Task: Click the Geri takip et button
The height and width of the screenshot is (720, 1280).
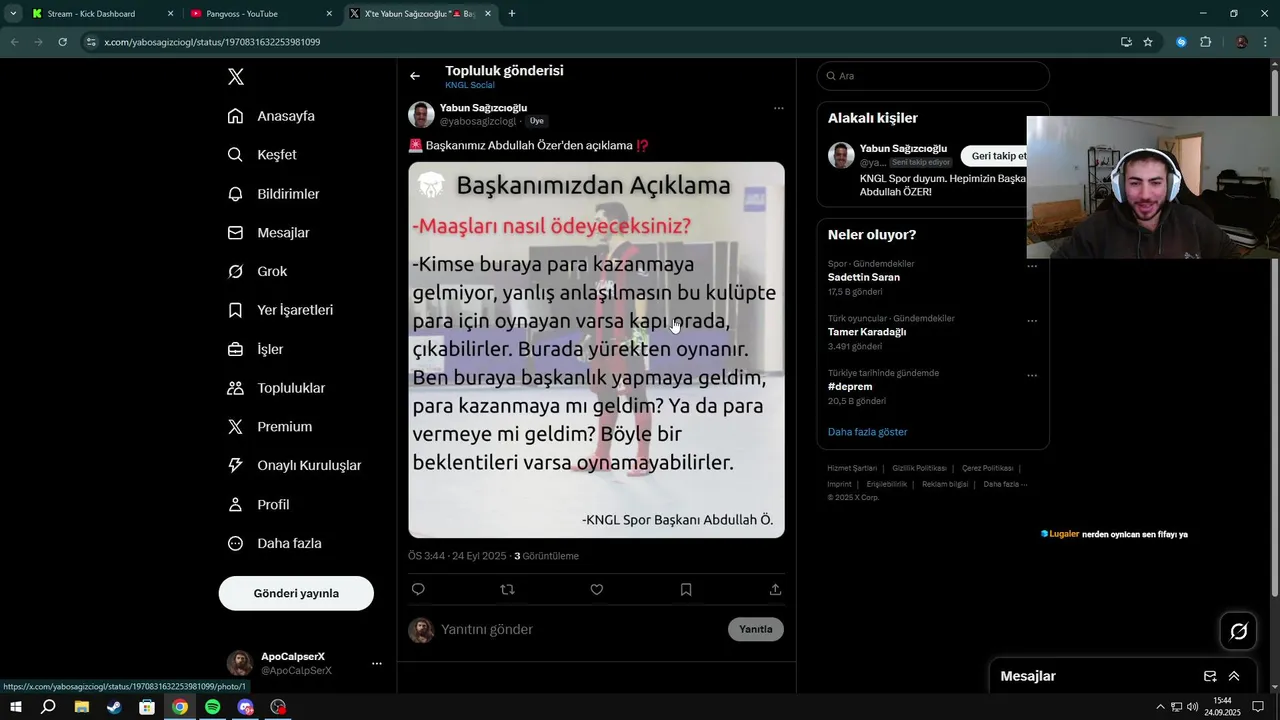Action: (998, 156)
